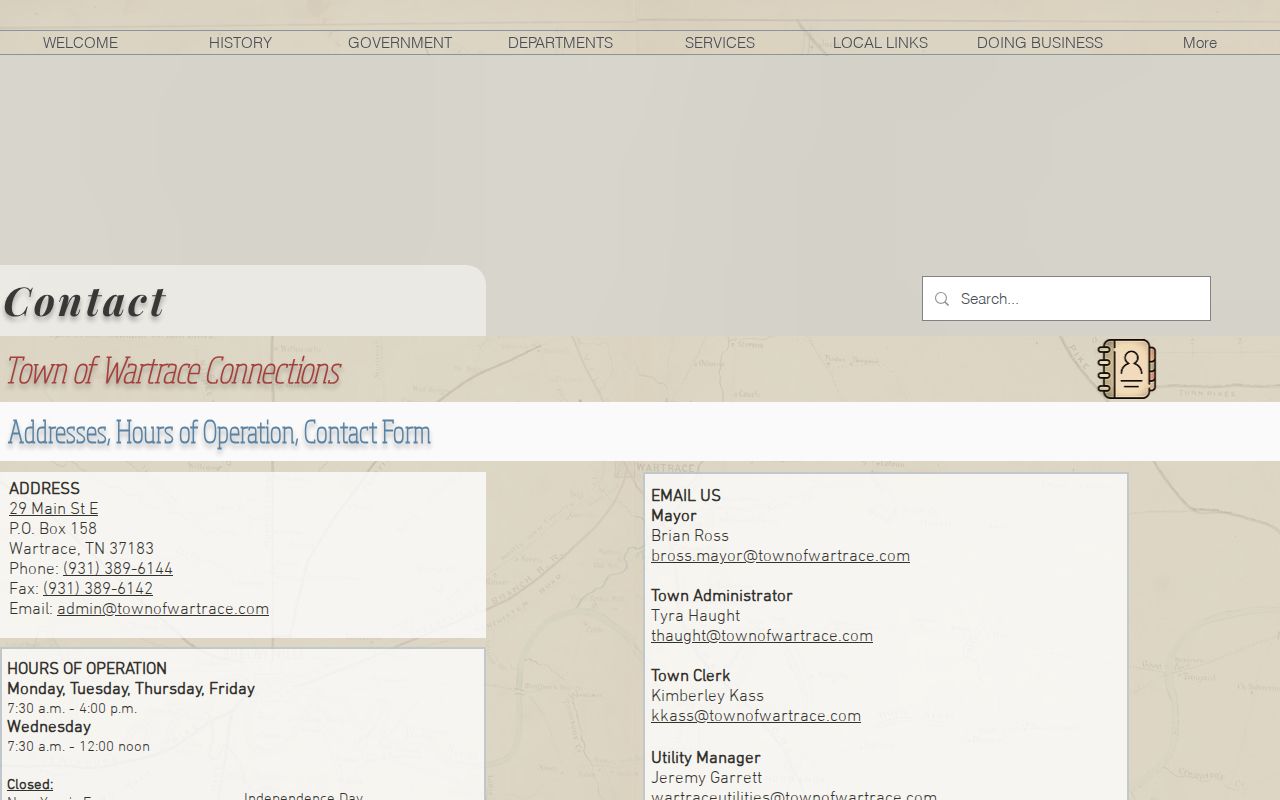Open the HISTORY menu item

[240, 42]
